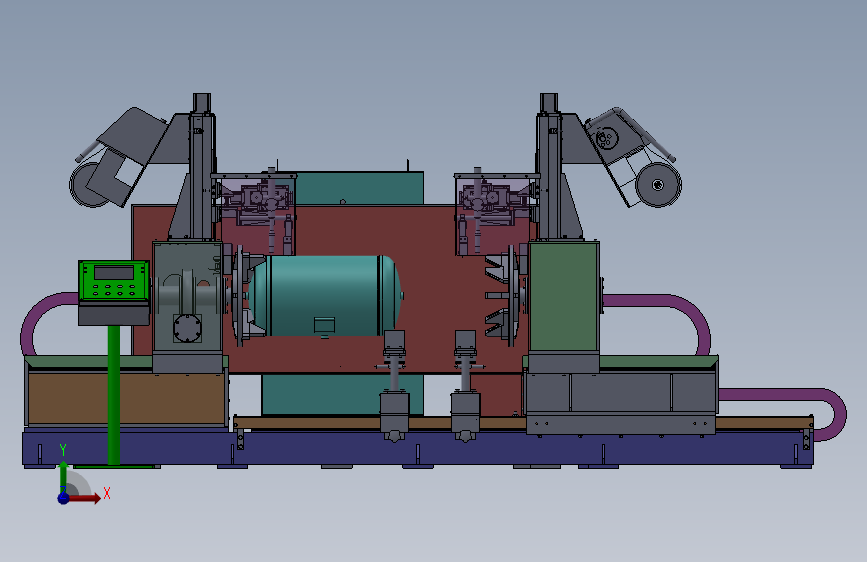Select the top of the right vertical column
This screenshot has height=562, width=867.
pyautogui.click(x=549, y=102)
